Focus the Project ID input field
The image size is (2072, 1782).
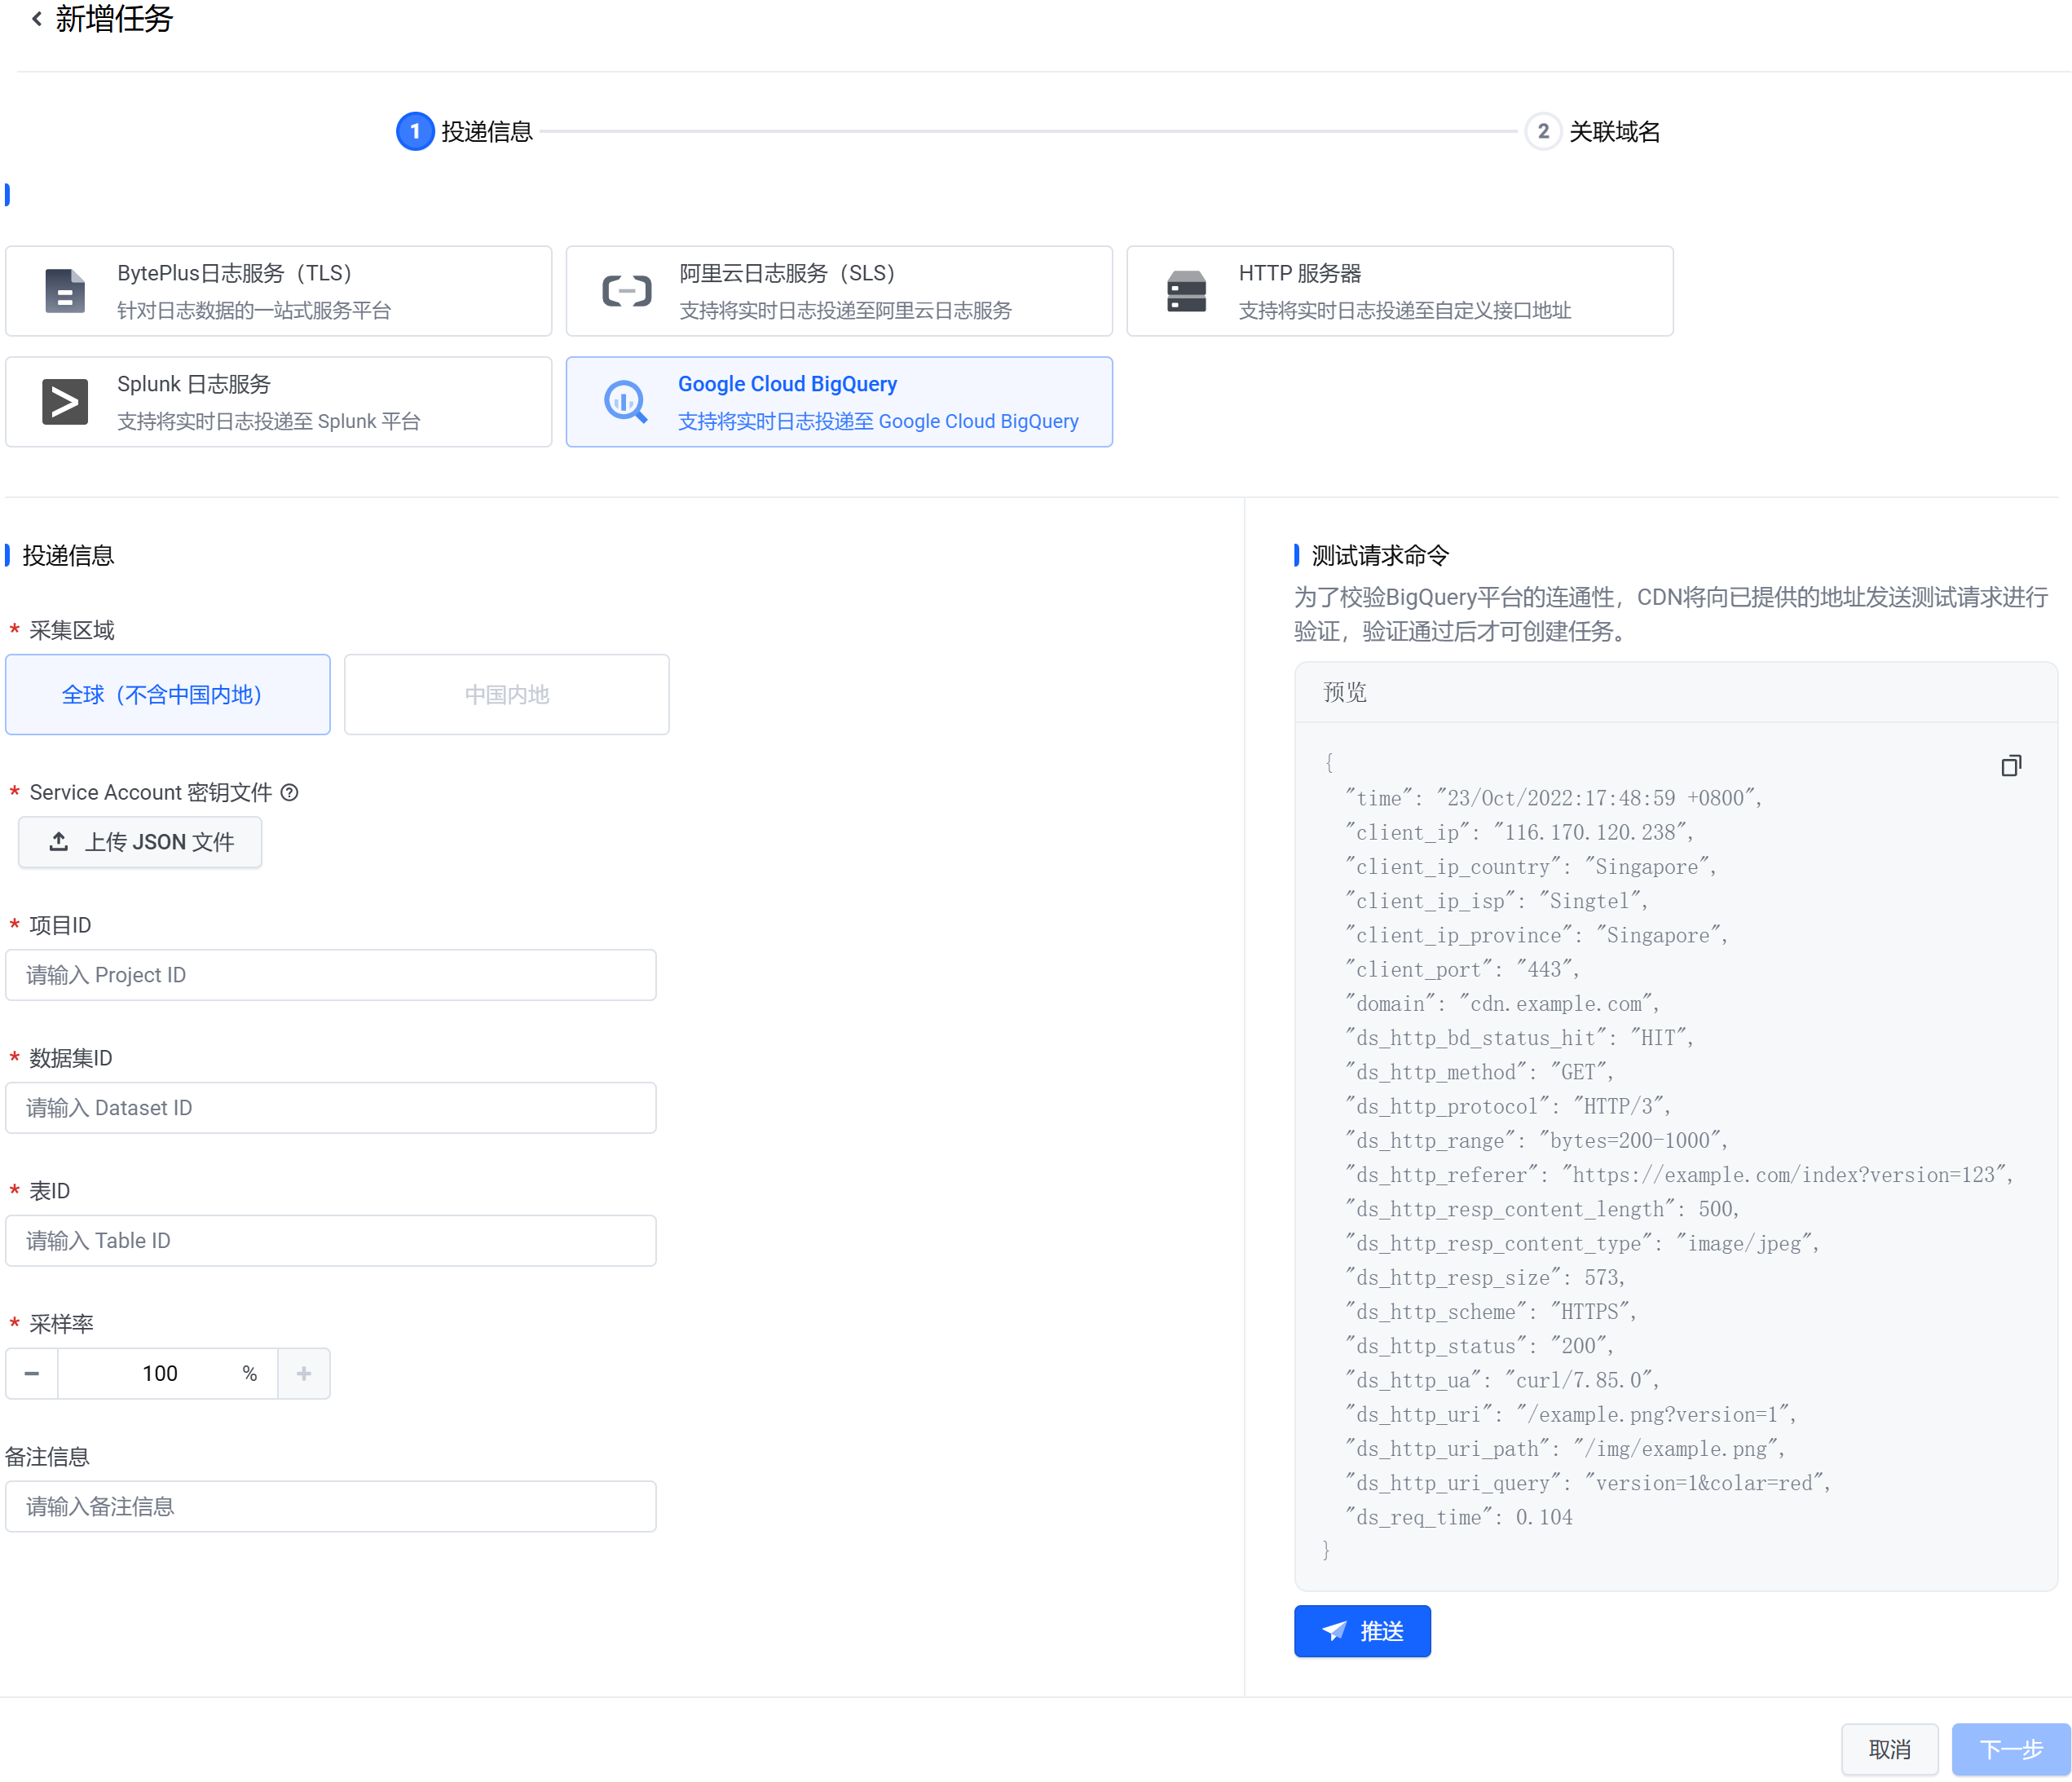click(x=330, y=975)
